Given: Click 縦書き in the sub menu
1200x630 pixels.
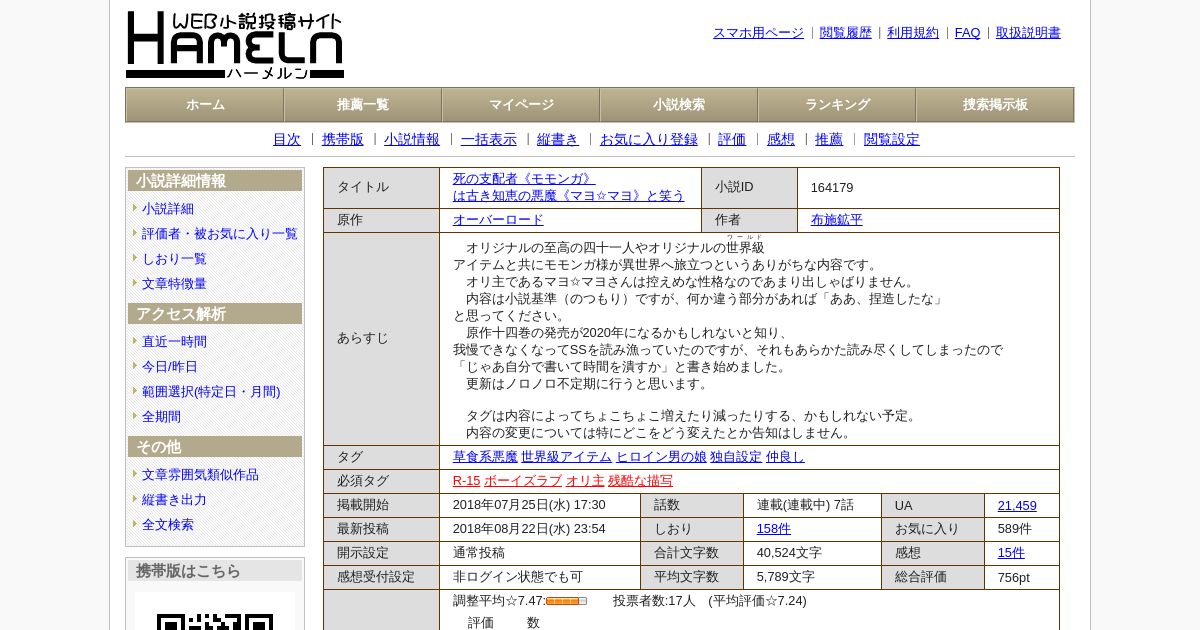Looking at the screenshot, I should coord(558,140).
